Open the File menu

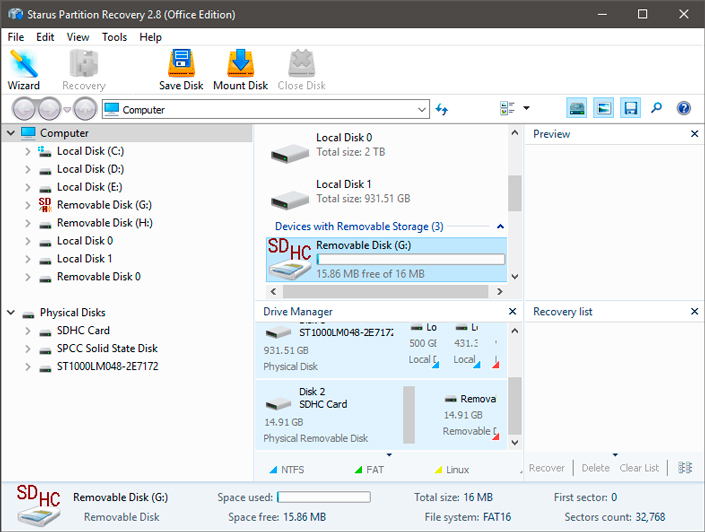(16, 37)
